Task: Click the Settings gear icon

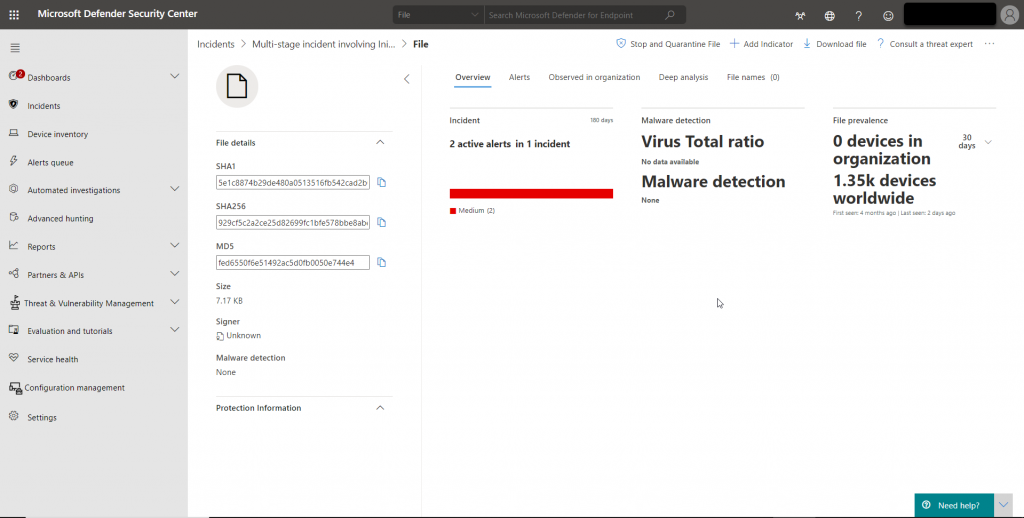Action: 14,416
